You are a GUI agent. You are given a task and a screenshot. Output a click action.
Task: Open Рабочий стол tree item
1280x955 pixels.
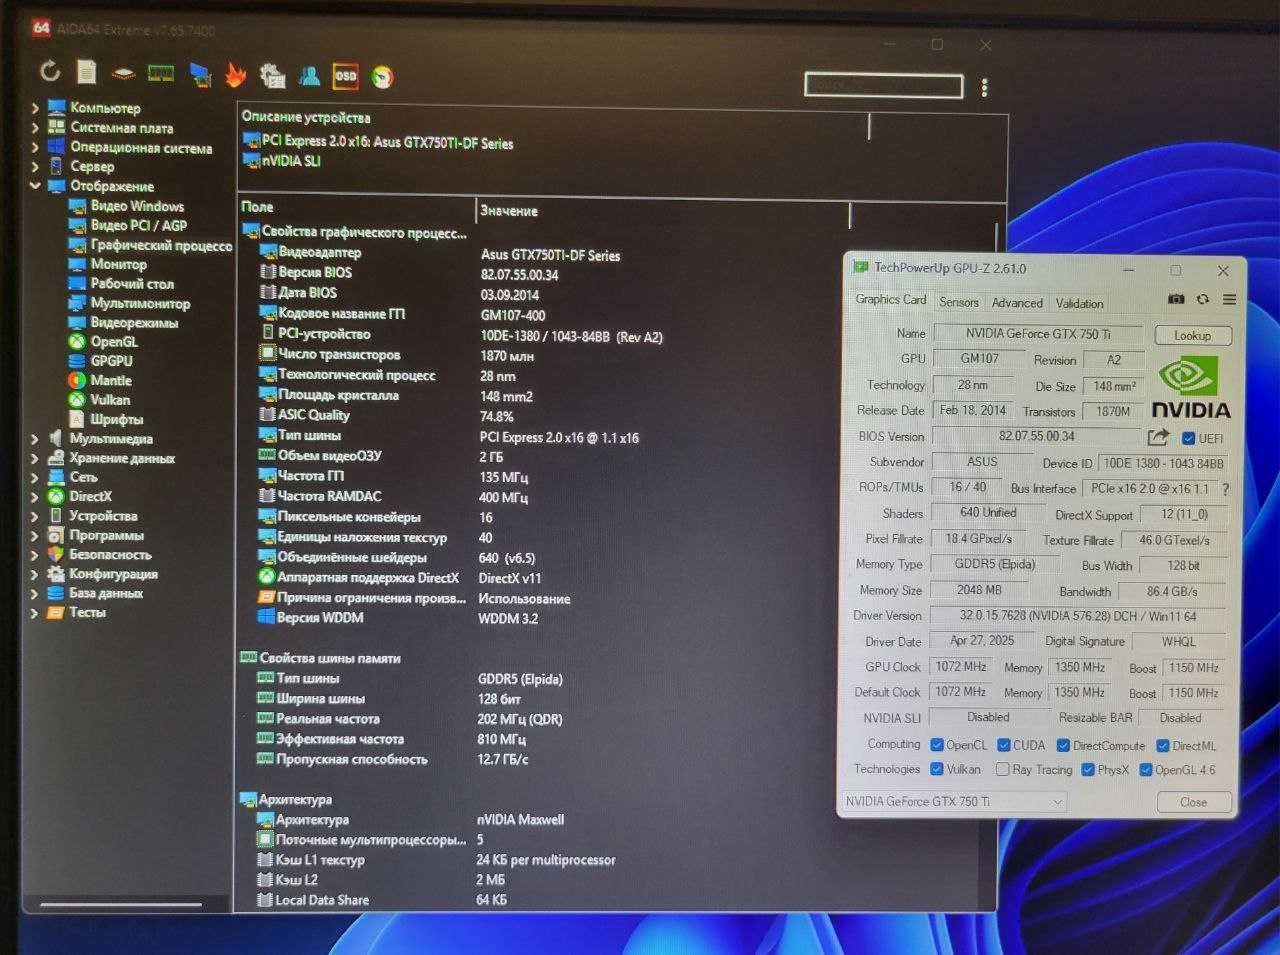click(x=131, y=283)
